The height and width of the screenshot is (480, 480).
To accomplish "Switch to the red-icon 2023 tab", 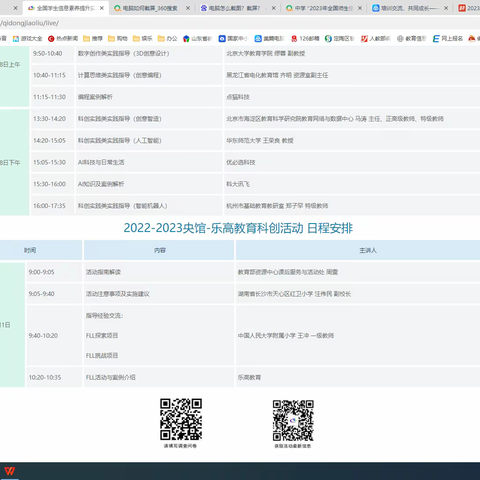I will coord(469,8).
